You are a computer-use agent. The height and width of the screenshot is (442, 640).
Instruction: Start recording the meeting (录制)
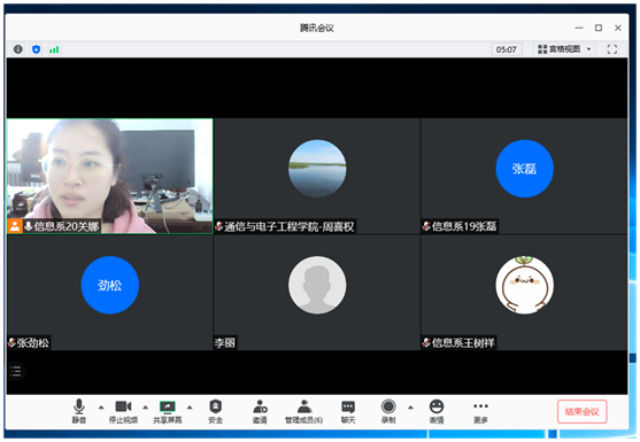(x=388, y=411)
